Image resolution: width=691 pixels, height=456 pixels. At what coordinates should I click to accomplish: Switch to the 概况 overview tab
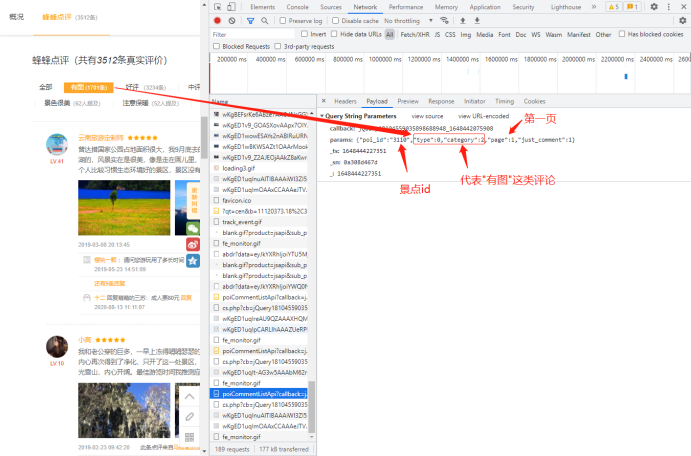click(x=16, y=17)
